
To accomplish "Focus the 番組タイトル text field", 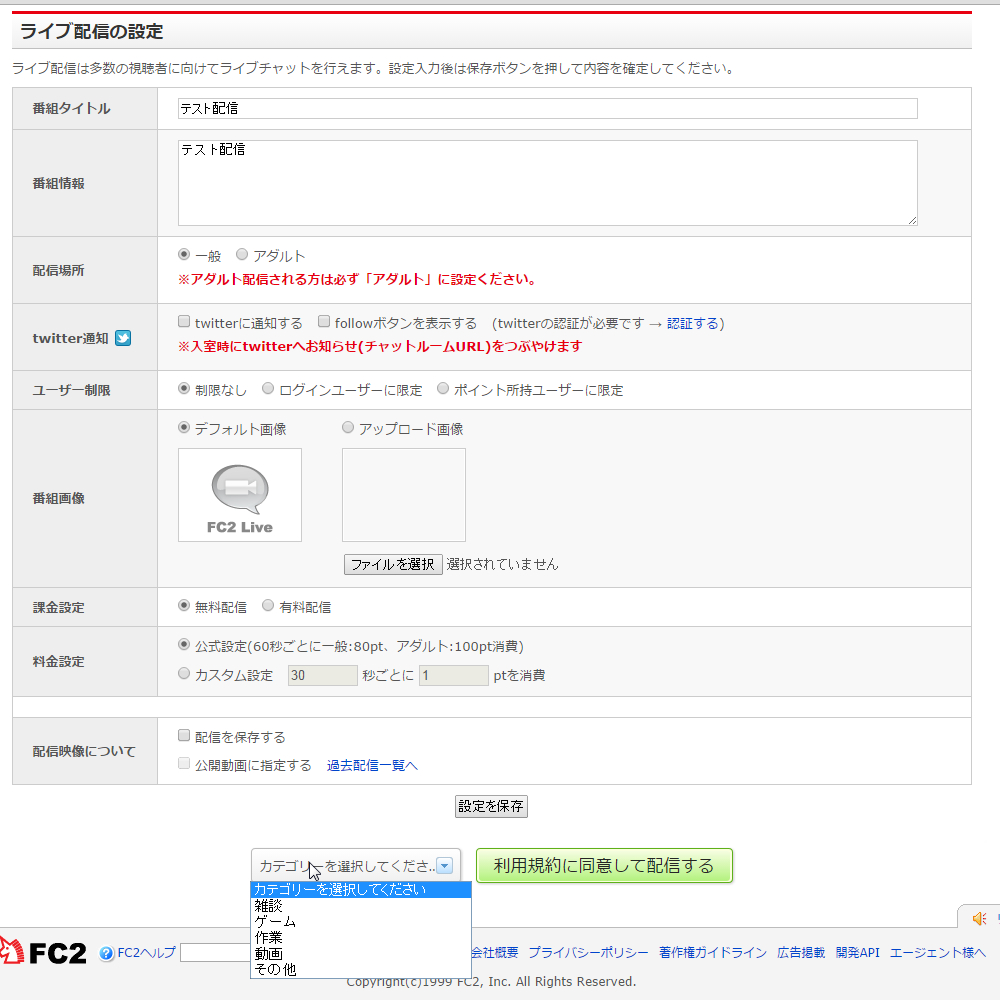I will (547, 108).
